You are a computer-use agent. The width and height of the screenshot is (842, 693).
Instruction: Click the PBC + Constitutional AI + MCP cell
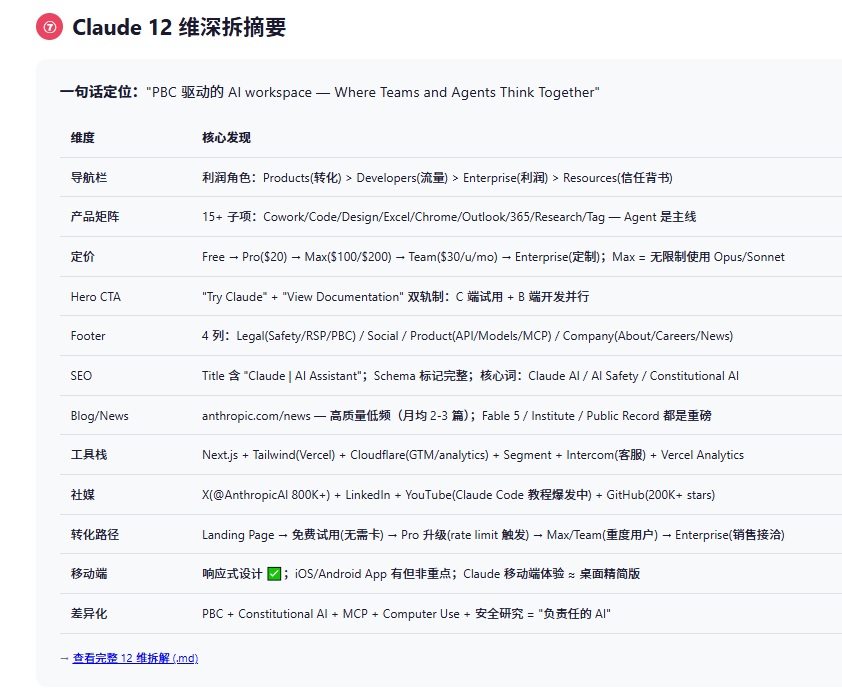(406, 614)
